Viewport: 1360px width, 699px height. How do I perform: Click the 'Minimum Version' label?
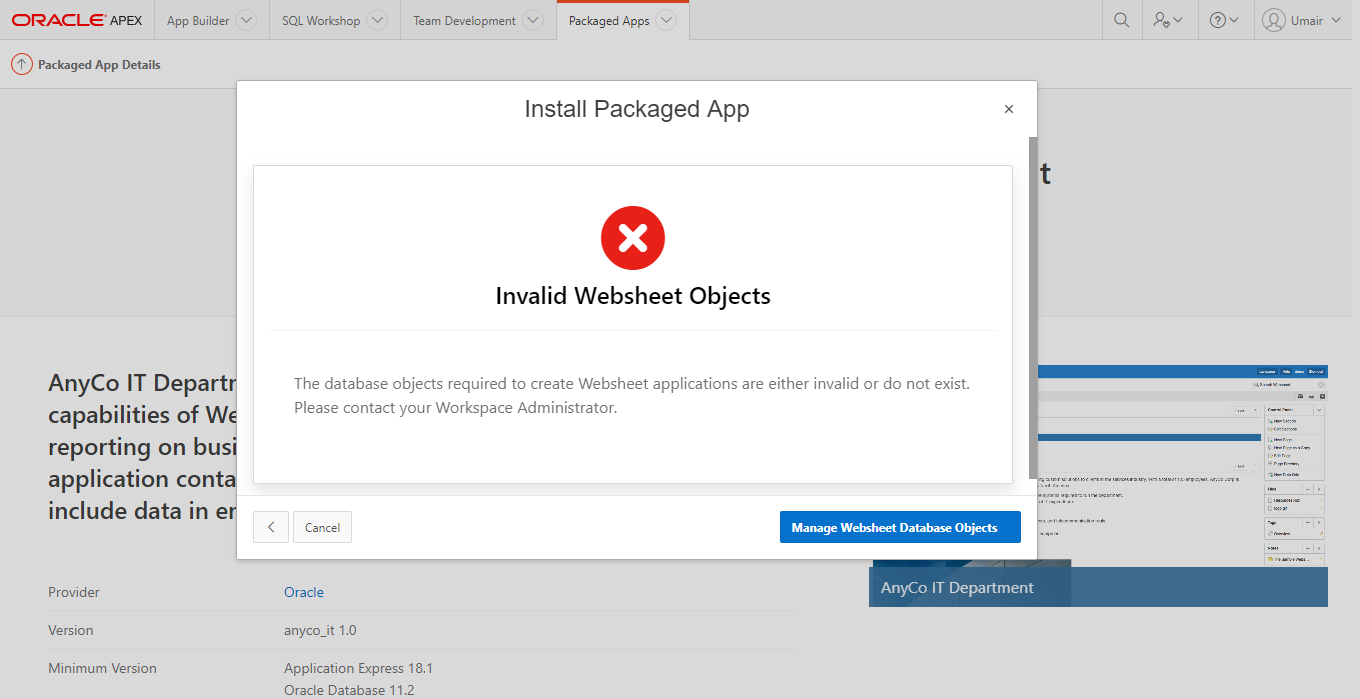(x=102, y=668)
